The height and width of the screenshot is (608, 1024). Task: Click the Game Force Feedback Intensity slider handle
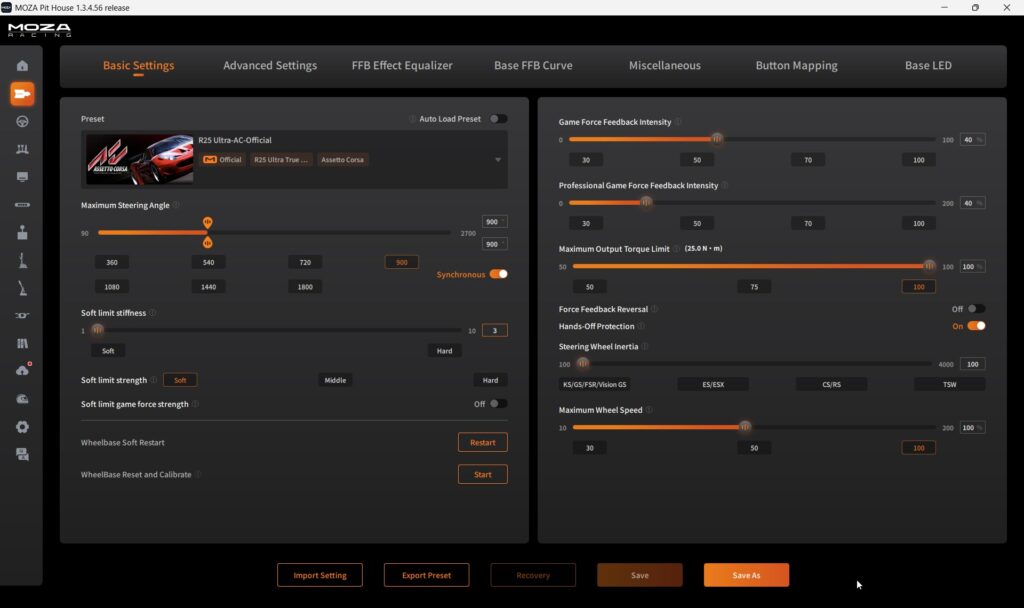[x=716, y=139]
